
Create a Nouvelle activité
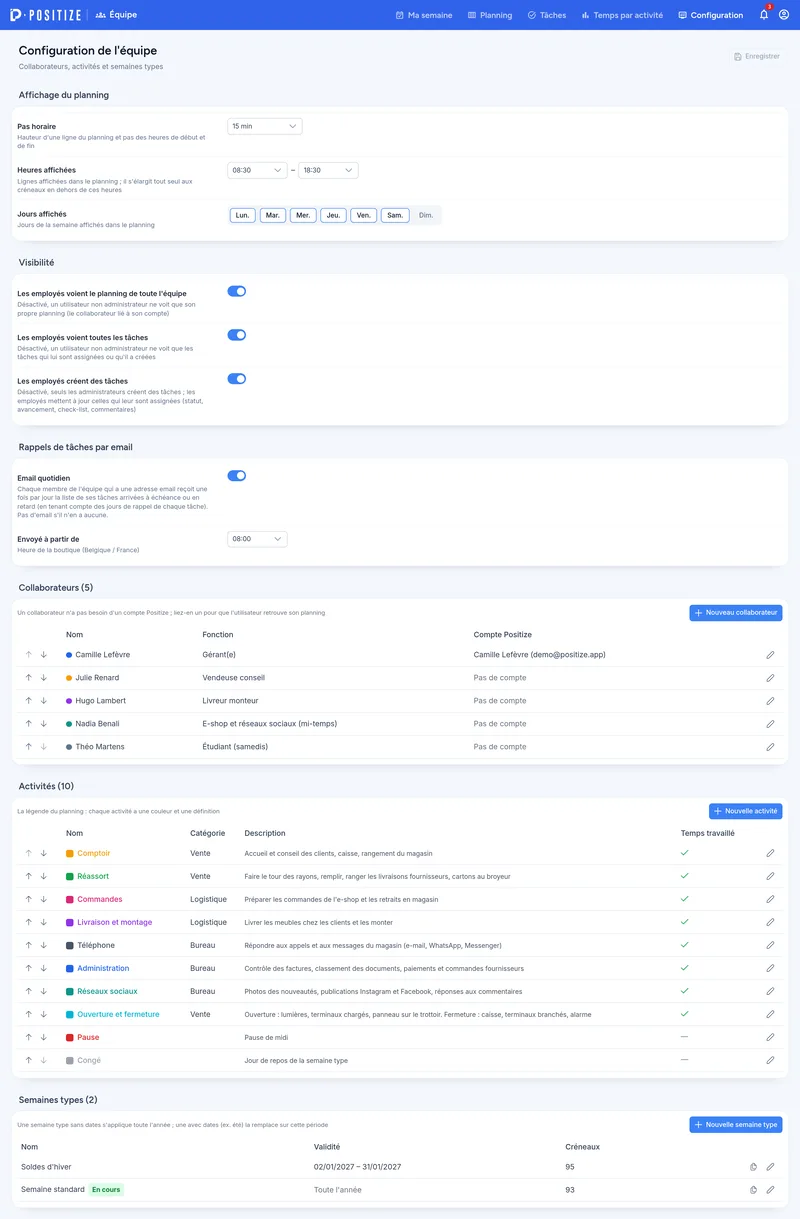[x=746, y=811]
